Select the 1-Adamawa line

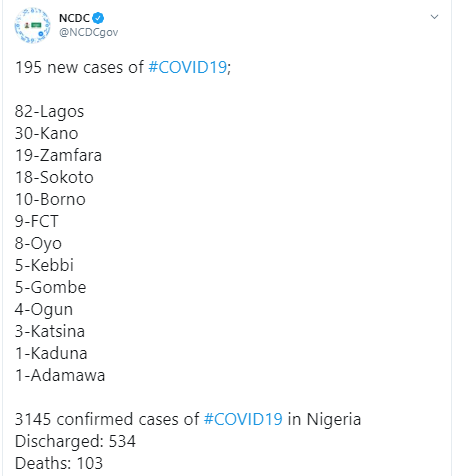(60, 375)
